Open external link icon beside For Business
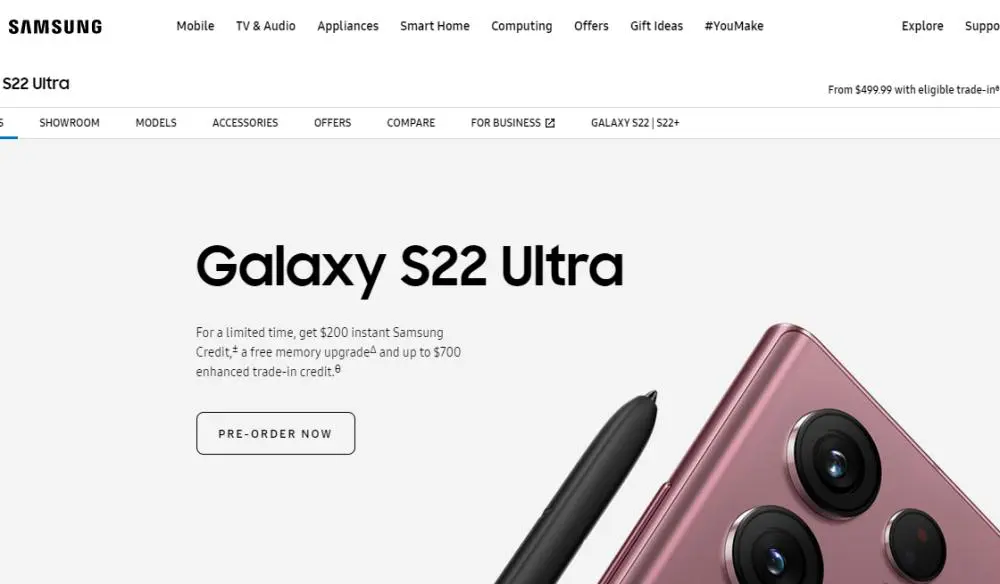This screenshot has height=584, width=1000. 550,123
